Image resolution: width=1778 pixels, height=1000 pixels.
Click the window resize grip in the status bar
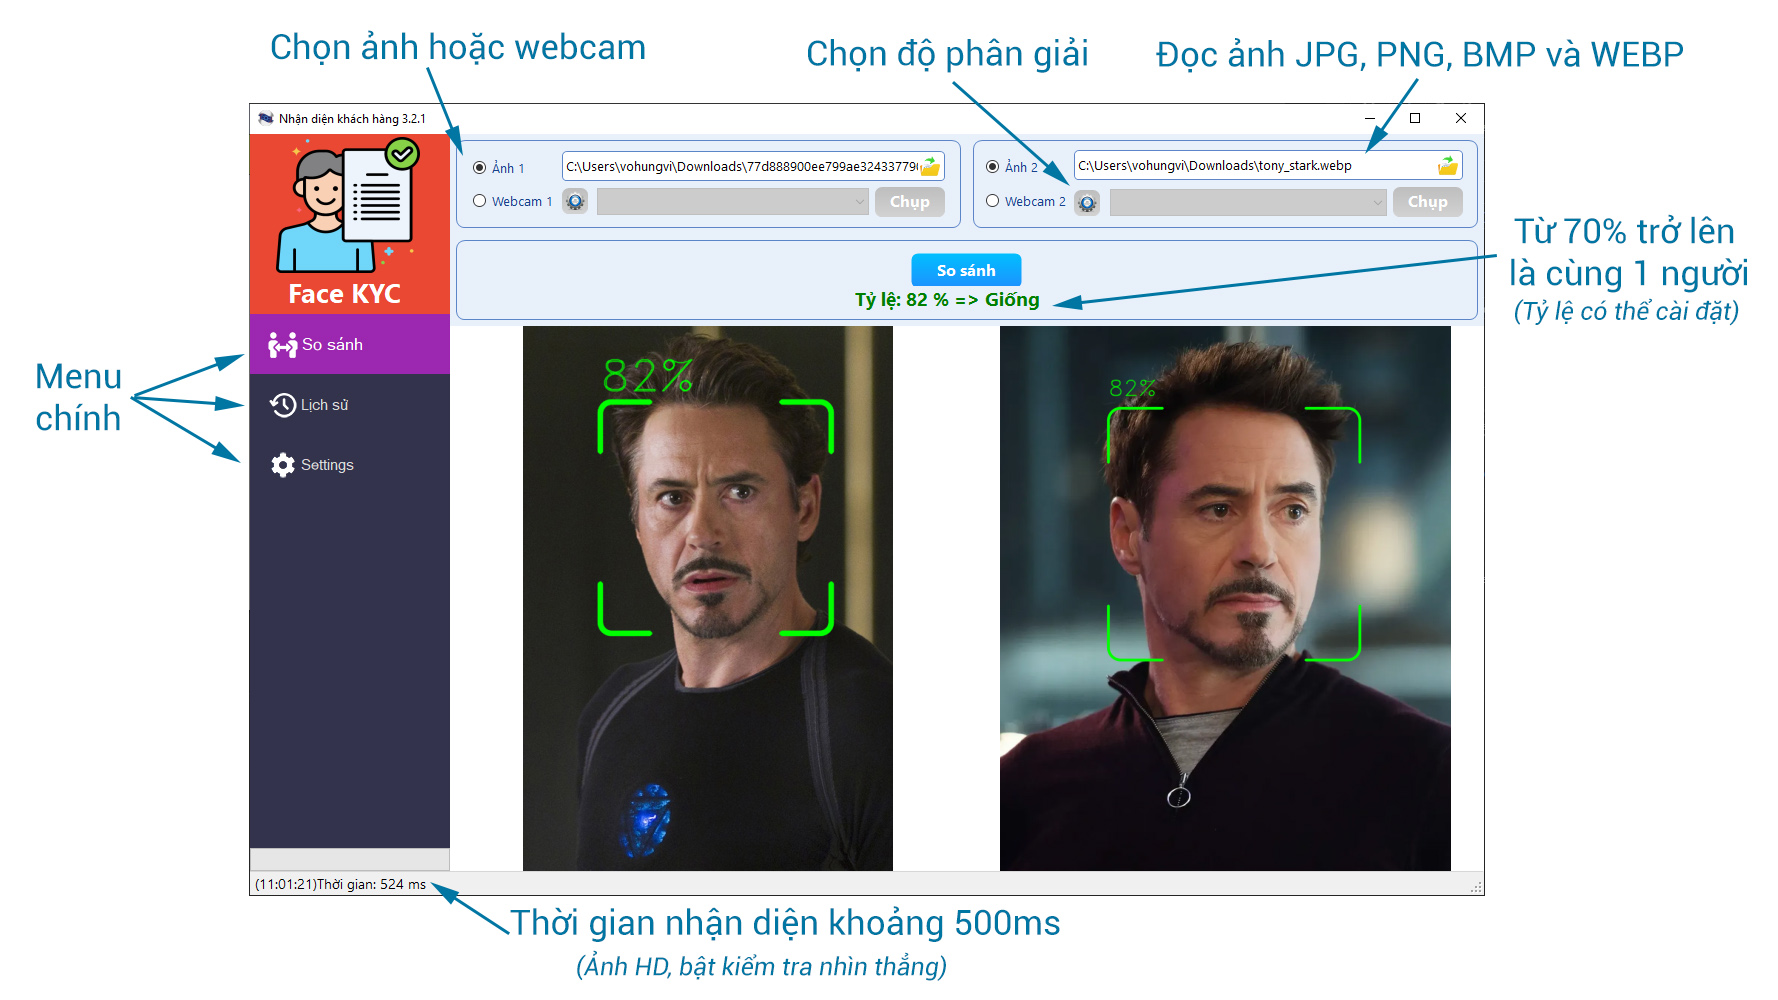pos(1476,887)
